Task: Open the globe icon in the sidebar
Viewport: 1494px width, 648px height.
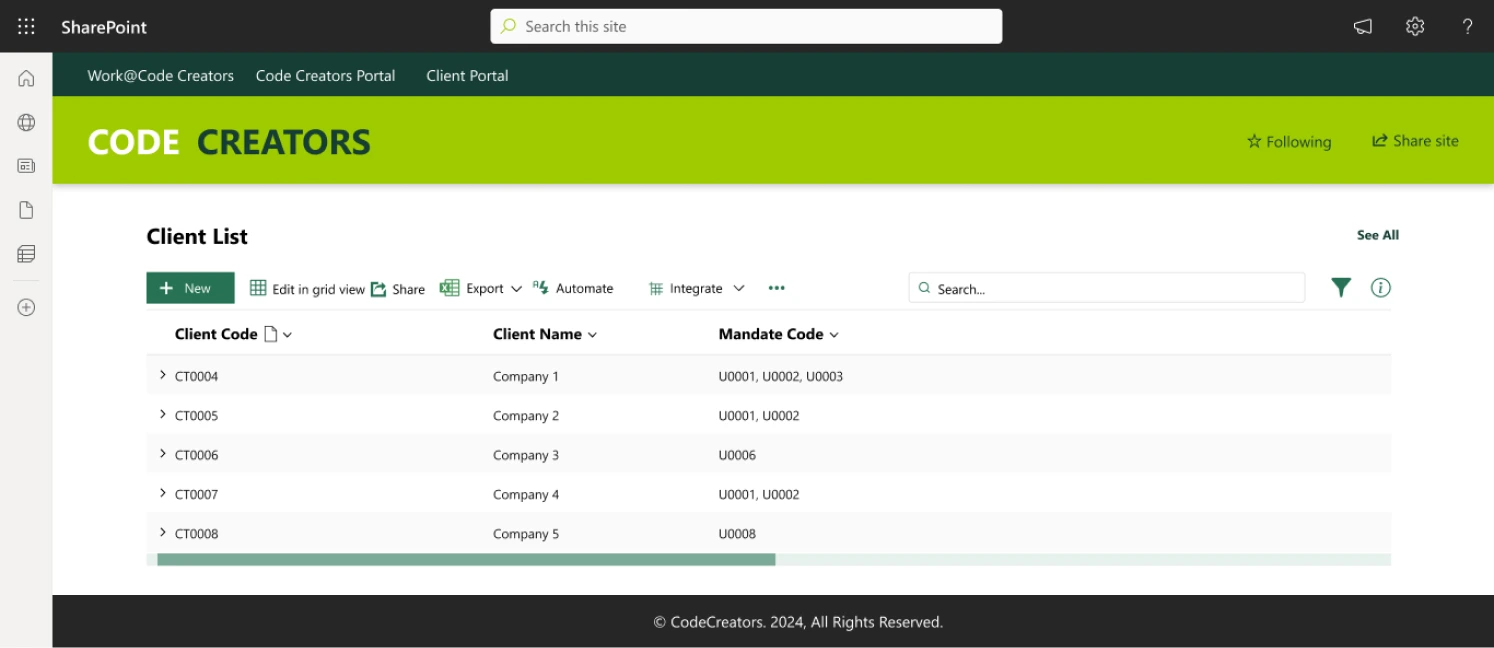Action: [25, 121]
